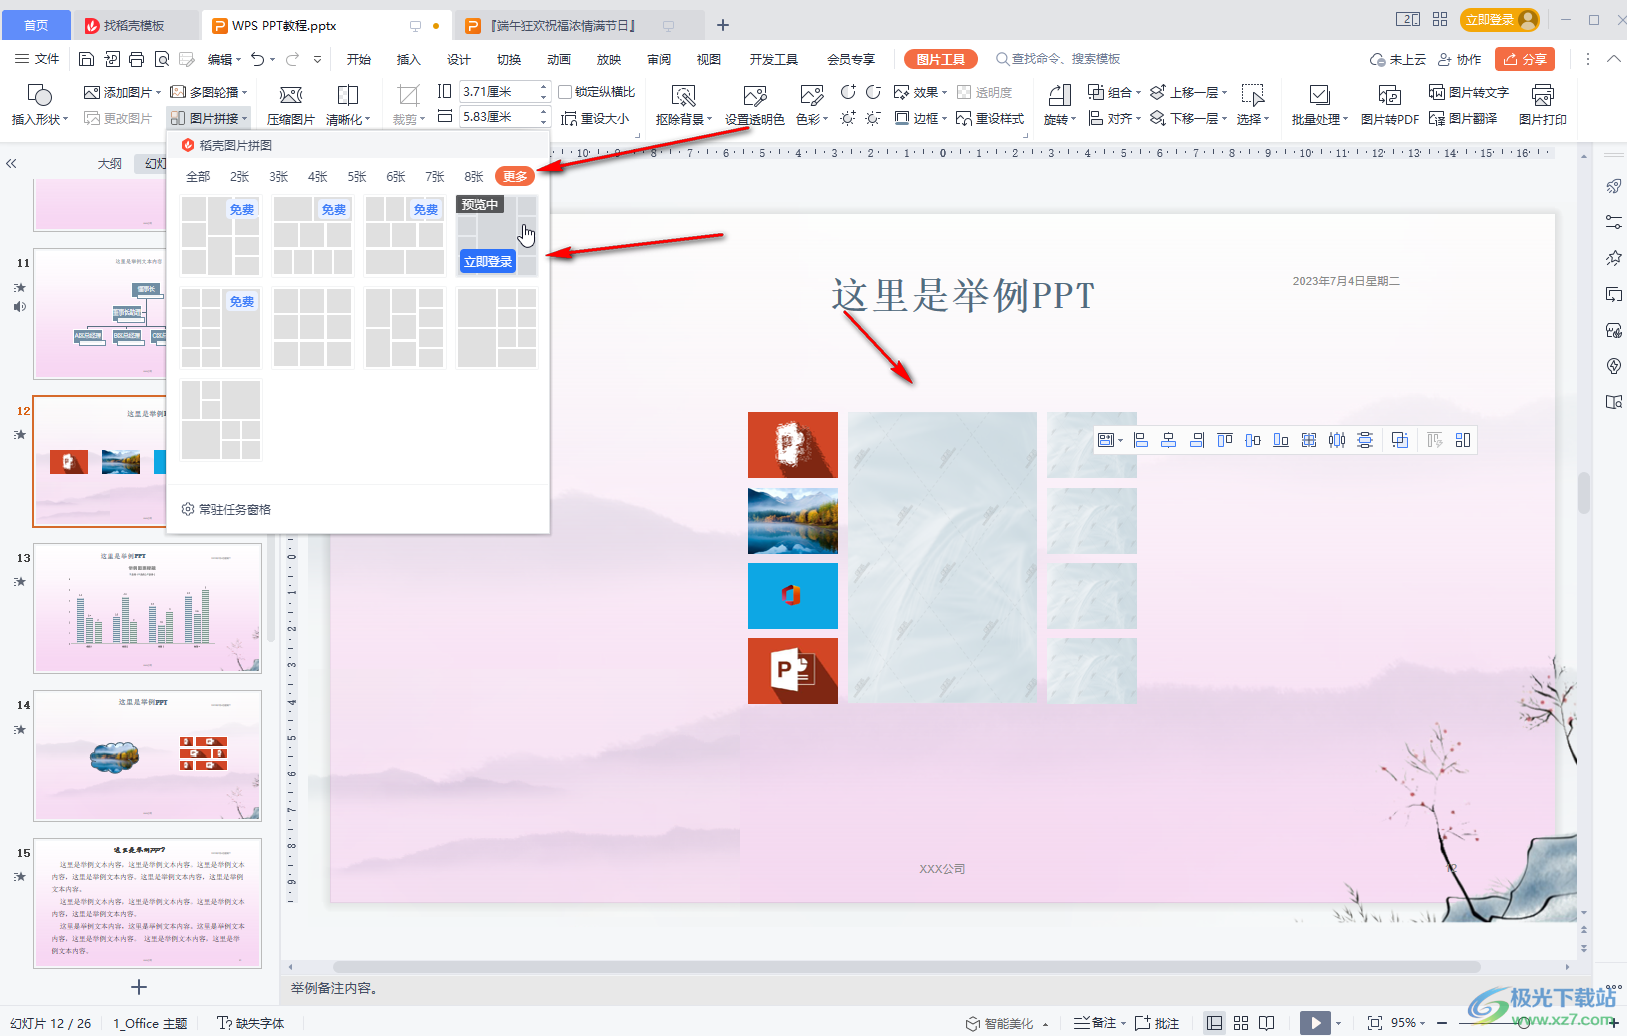Click the Print icon in quick access toolbar
Viewport: 1627px width, 1036px height.
136,59
